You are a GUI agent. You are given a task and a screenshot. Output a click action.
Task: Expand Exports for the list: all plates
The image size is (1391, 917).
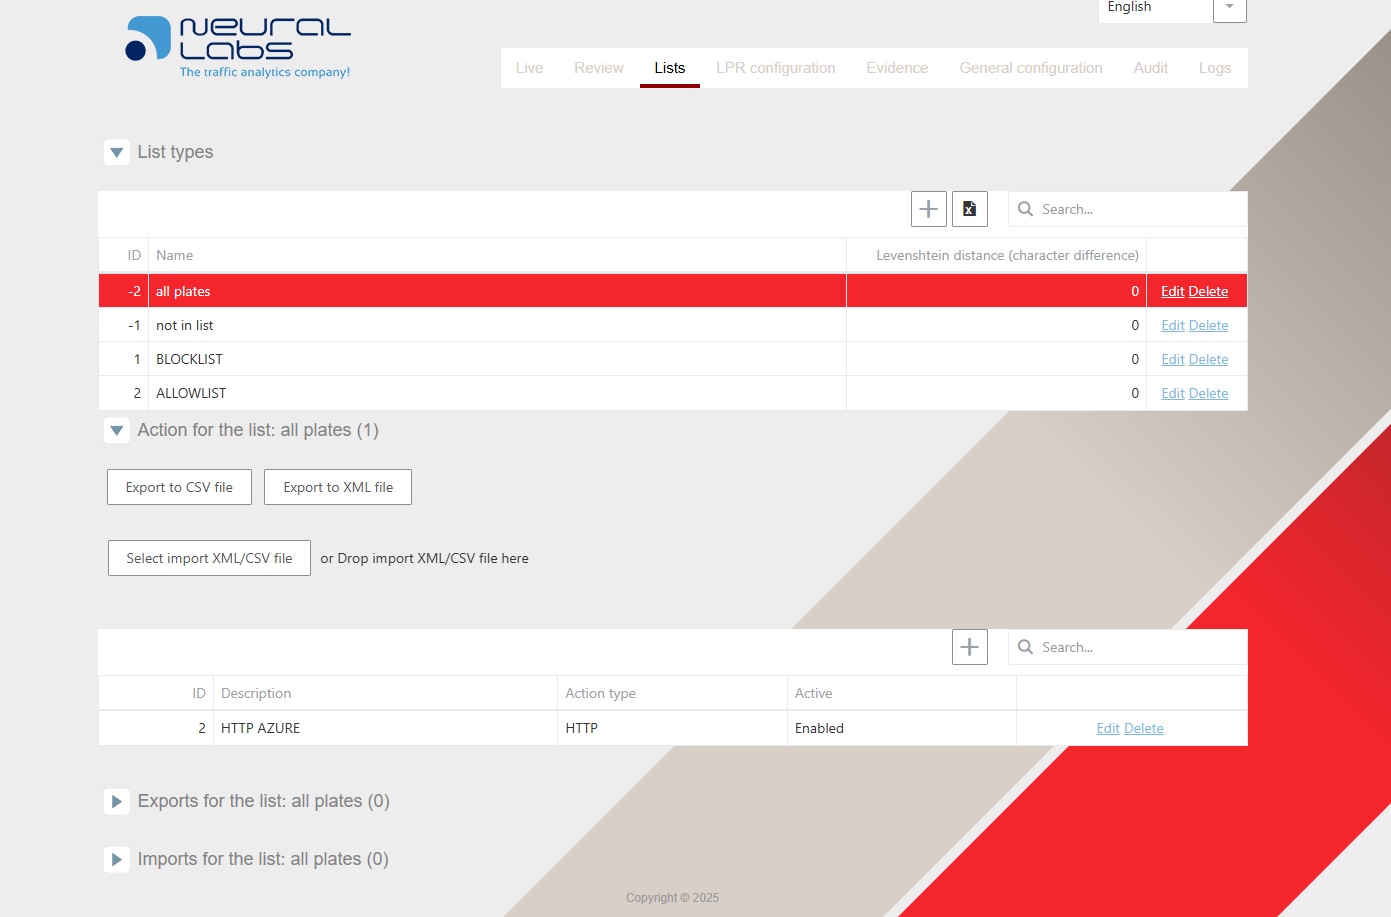[x=117, y=802]
